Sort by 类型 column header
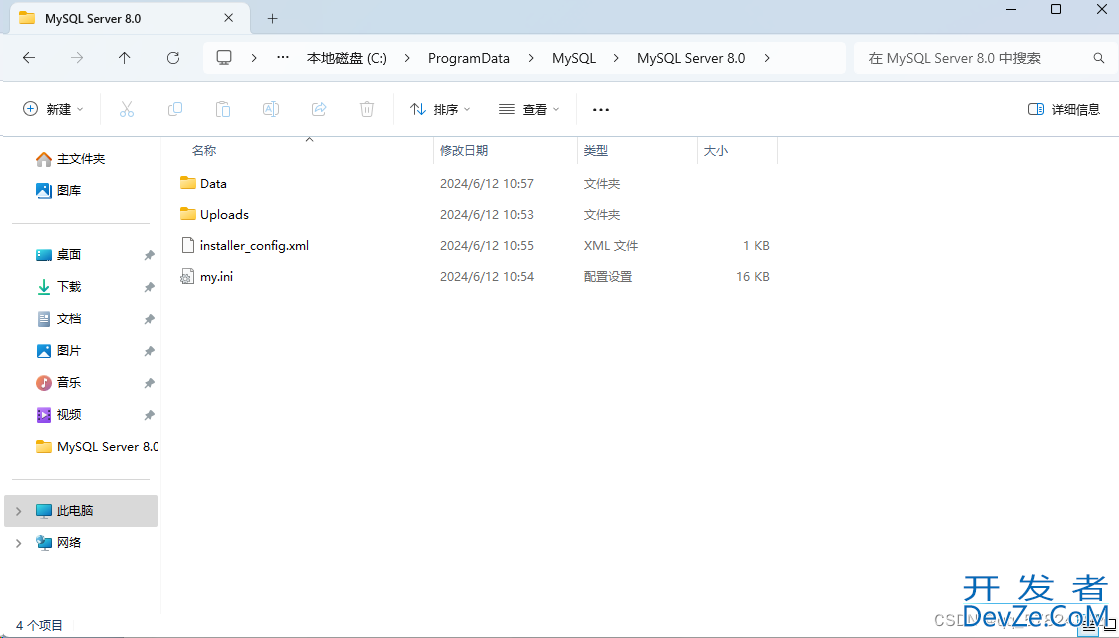1119x638 pixels. click(596, 151)
